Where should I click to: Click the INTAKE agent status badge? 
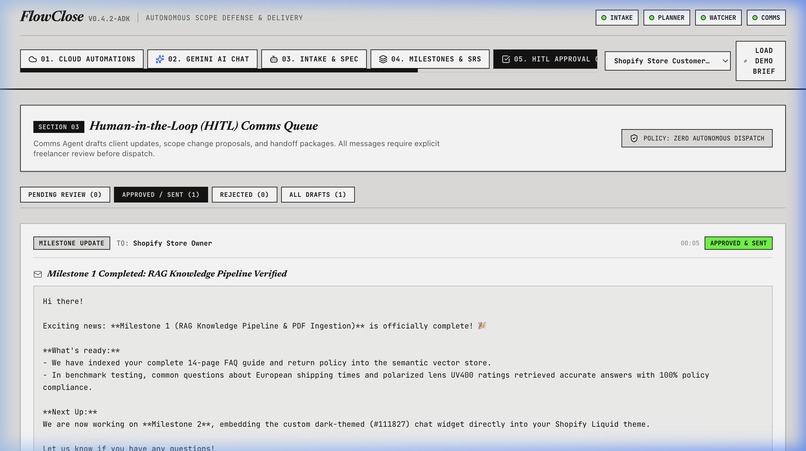[617, 17]
